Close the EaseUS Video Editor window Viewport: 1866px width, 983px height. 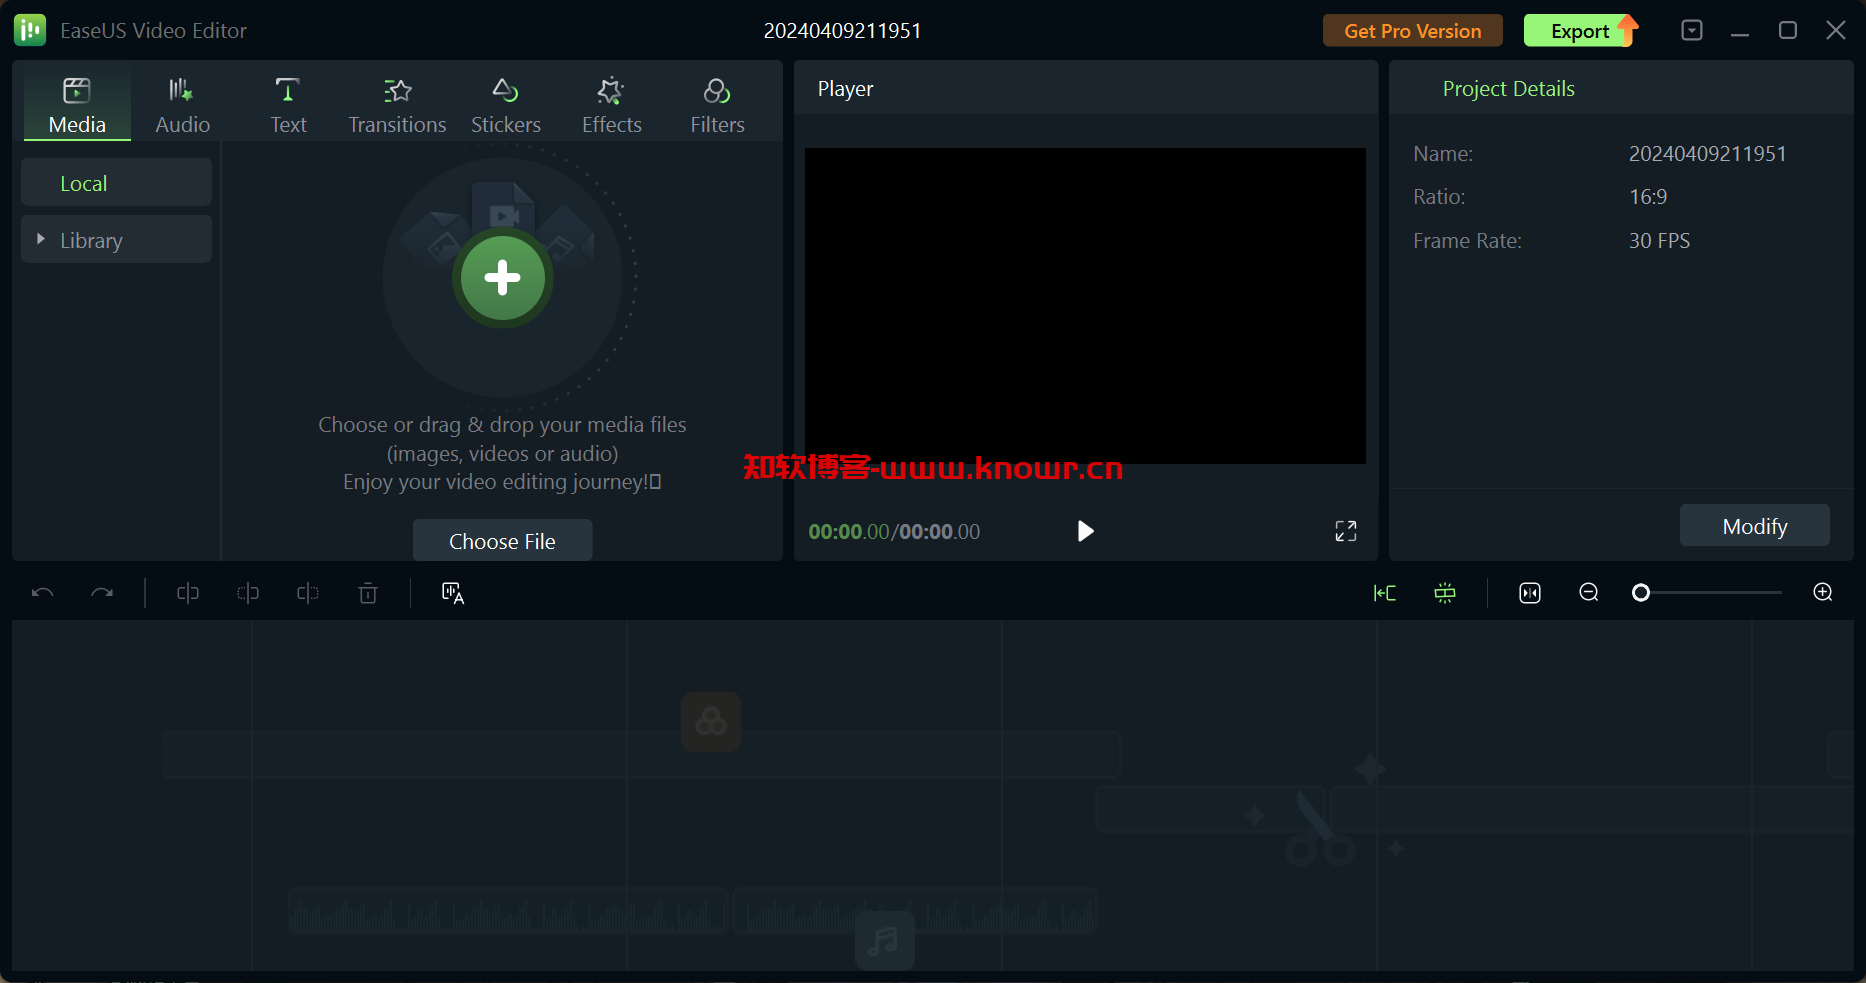click(1836, 31)
